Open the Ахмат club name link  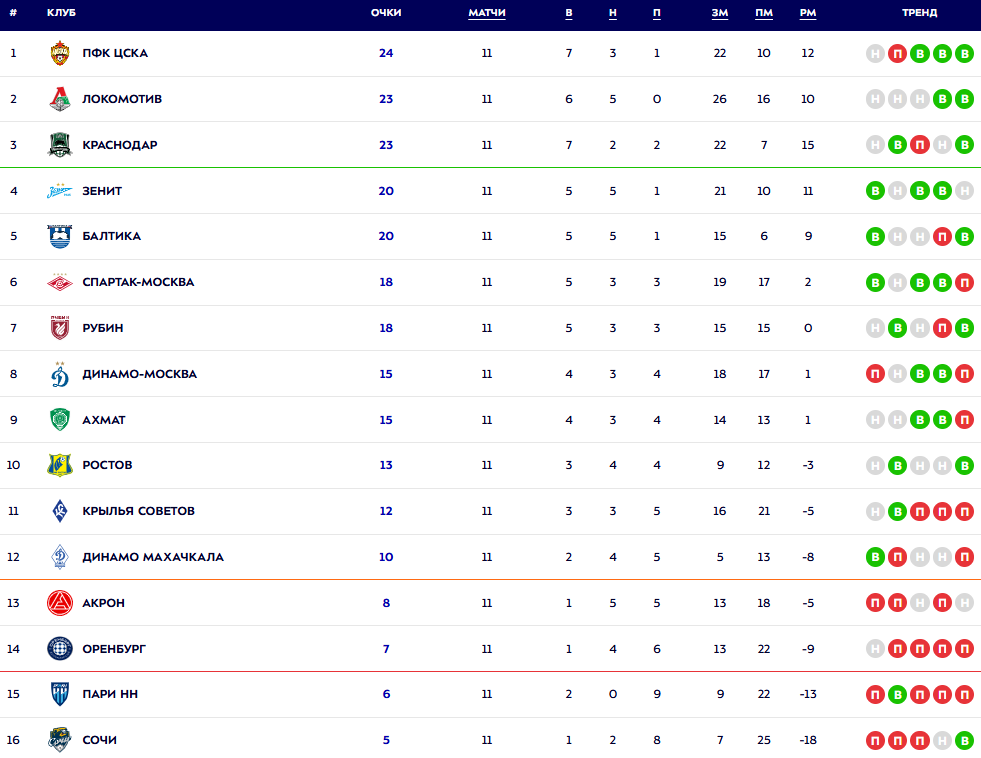click(104, 420)
